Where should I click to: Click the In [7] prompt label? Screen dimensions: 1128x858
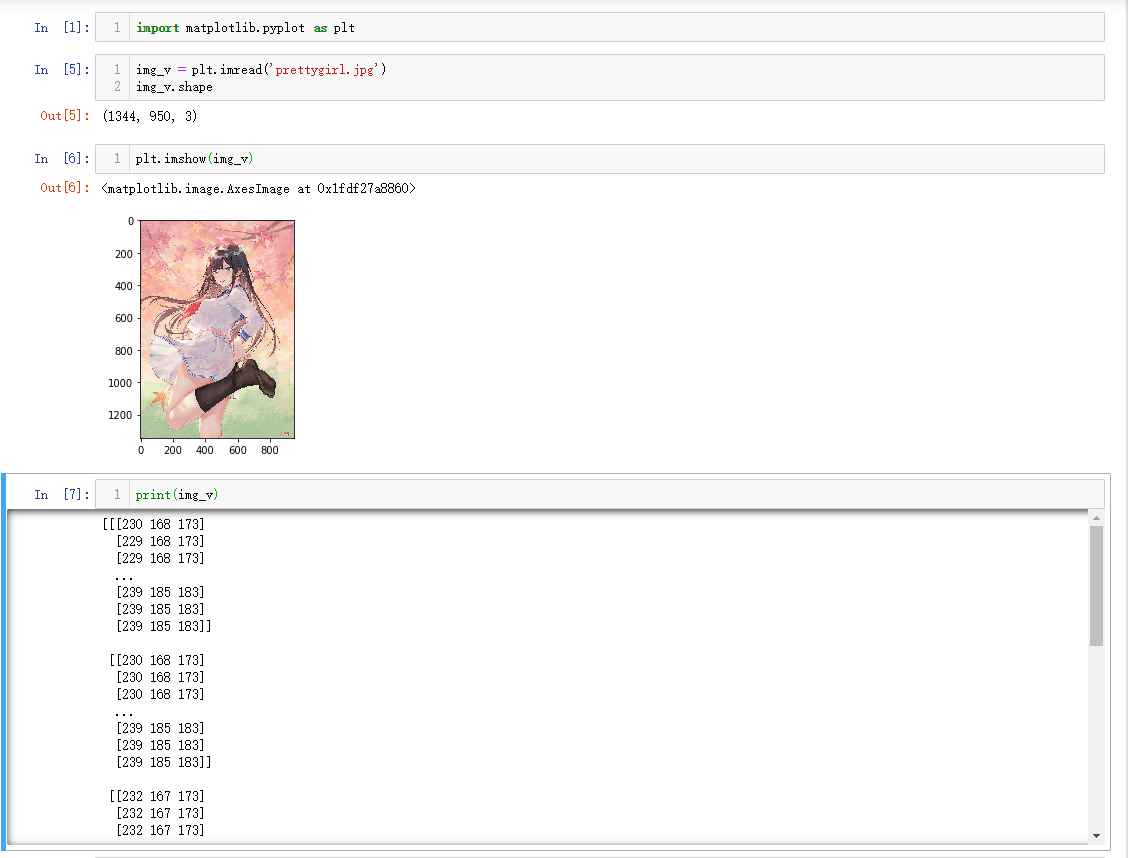(60, 494)
